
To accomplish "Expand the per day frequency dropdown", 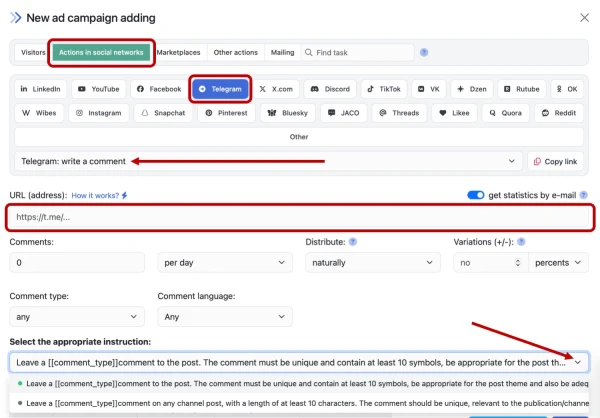I will tap(225, 262).
